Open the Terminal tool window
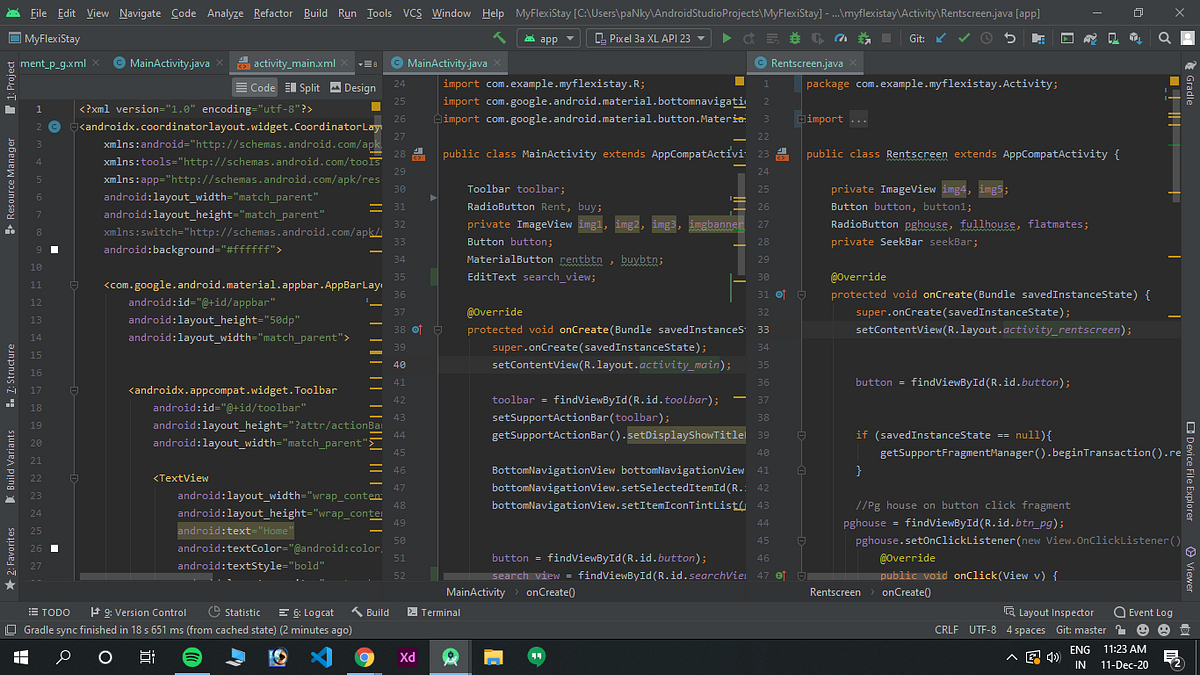1200x675 pixels. point(433,612)
